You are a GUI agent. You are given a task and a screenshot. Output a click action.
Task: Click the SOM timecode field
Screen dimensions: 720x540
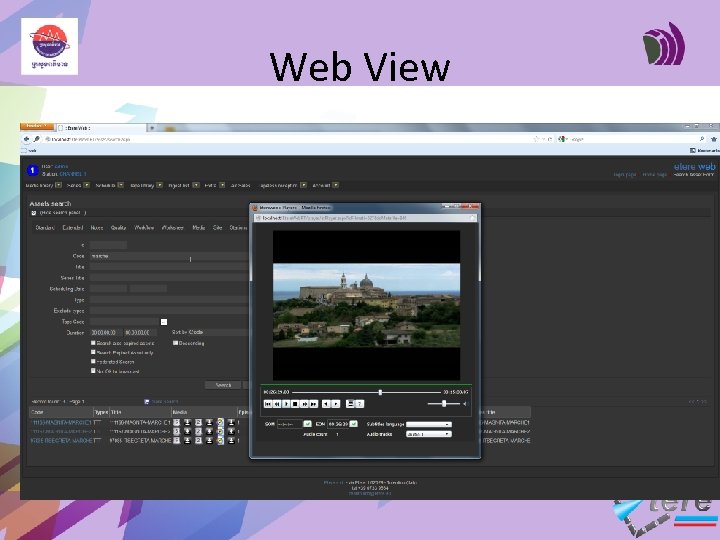point(289,424)
